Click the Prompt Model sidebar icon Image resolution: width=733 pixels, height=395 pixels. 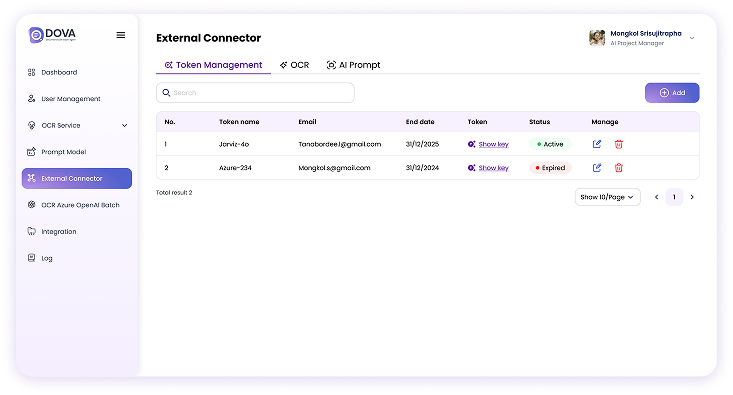coord(31,151)
